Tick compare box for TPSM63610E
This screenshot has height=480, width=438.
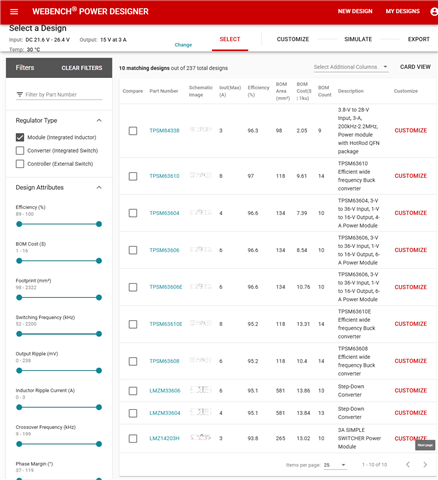point(133,324)
